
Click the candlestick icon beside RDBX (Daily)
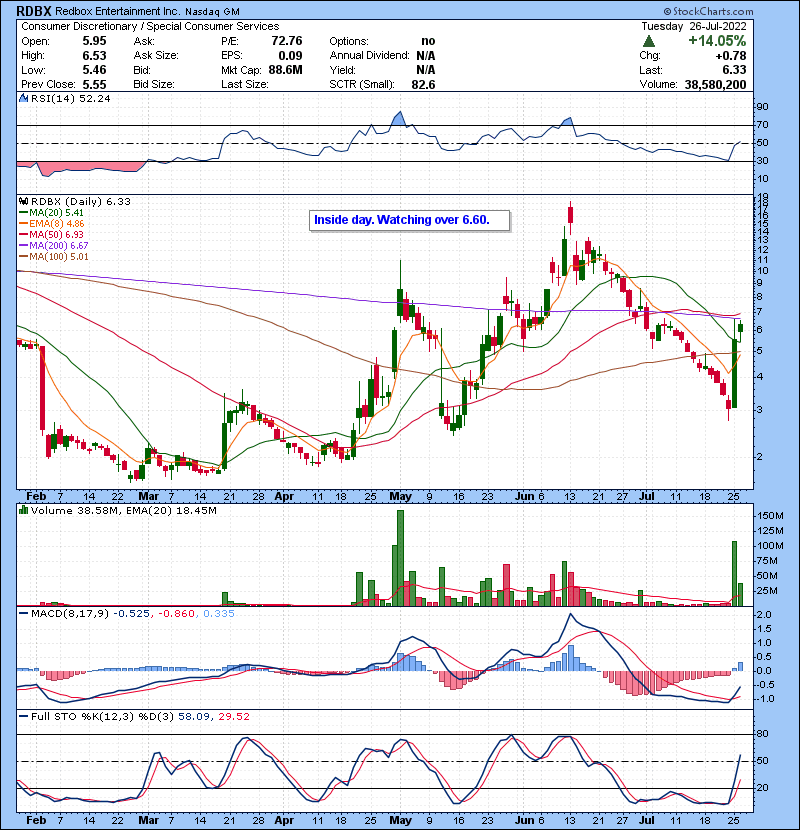(23, 201)
